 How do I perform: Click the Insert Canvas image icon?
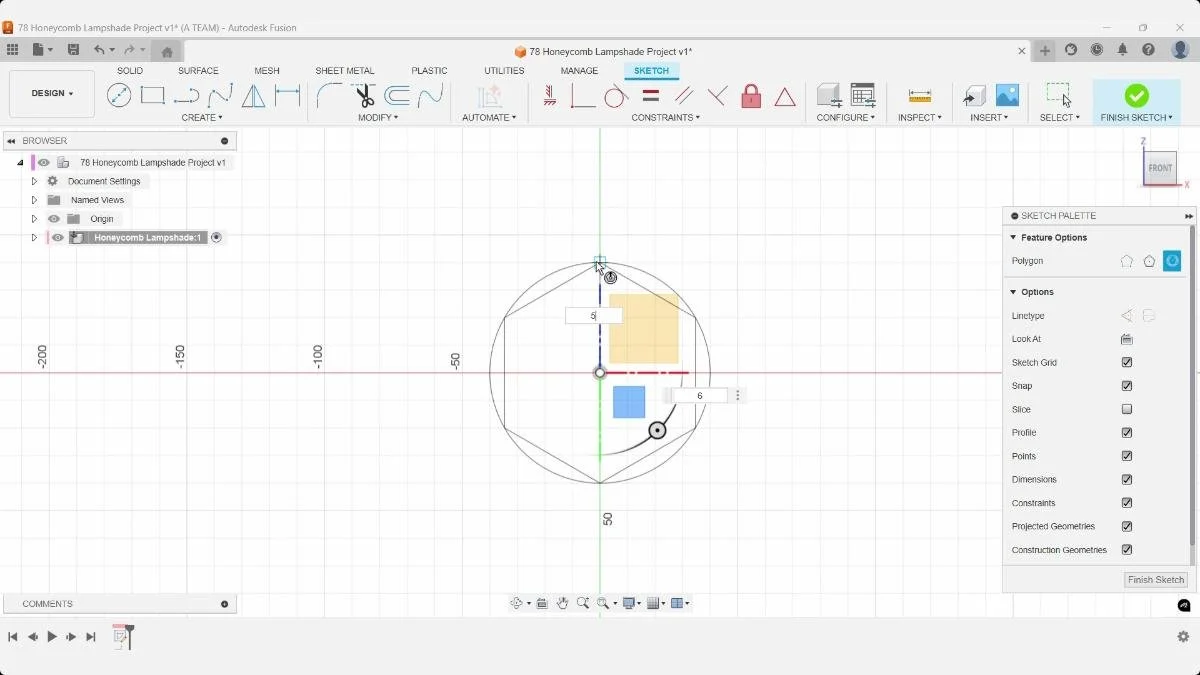[x=1007, y=95]
